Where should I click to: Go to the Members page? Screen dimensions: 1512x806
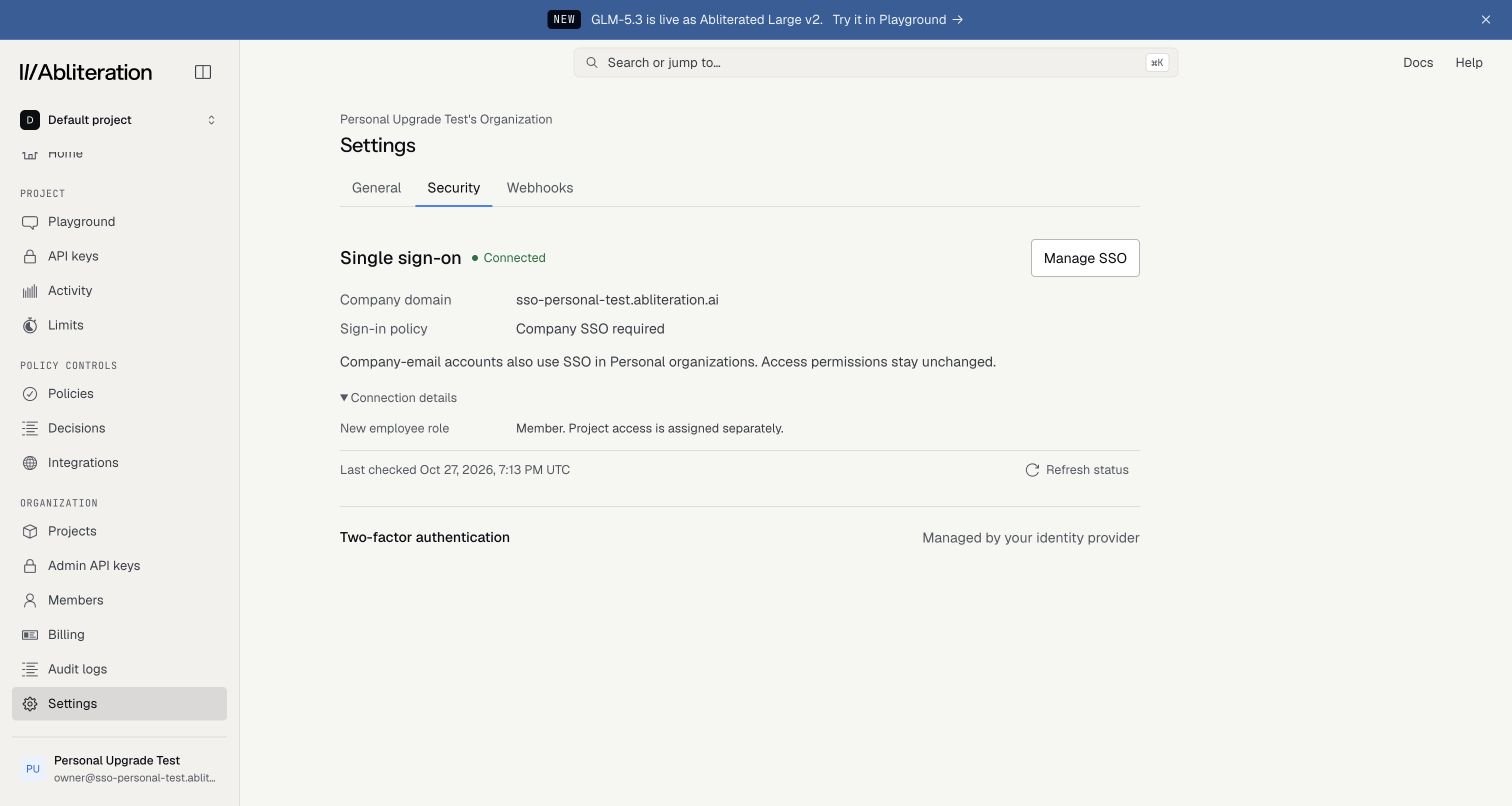click(x=119, y=600)
